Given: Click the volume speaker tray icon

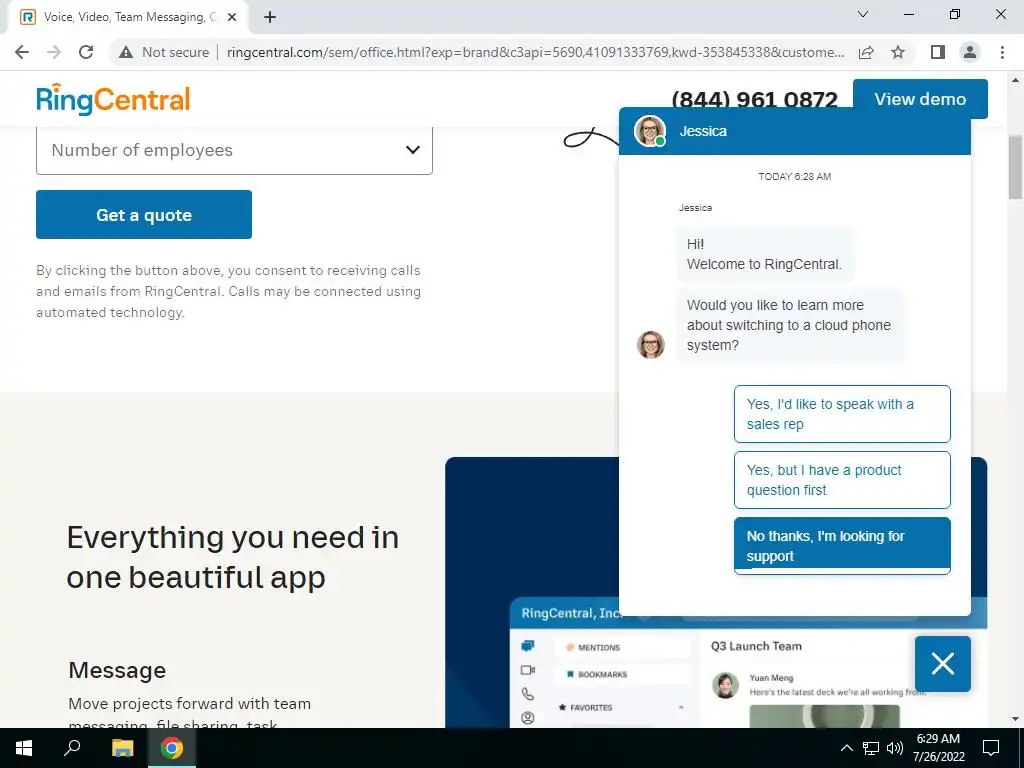Looking at the screenshot, I should (895, 748).
